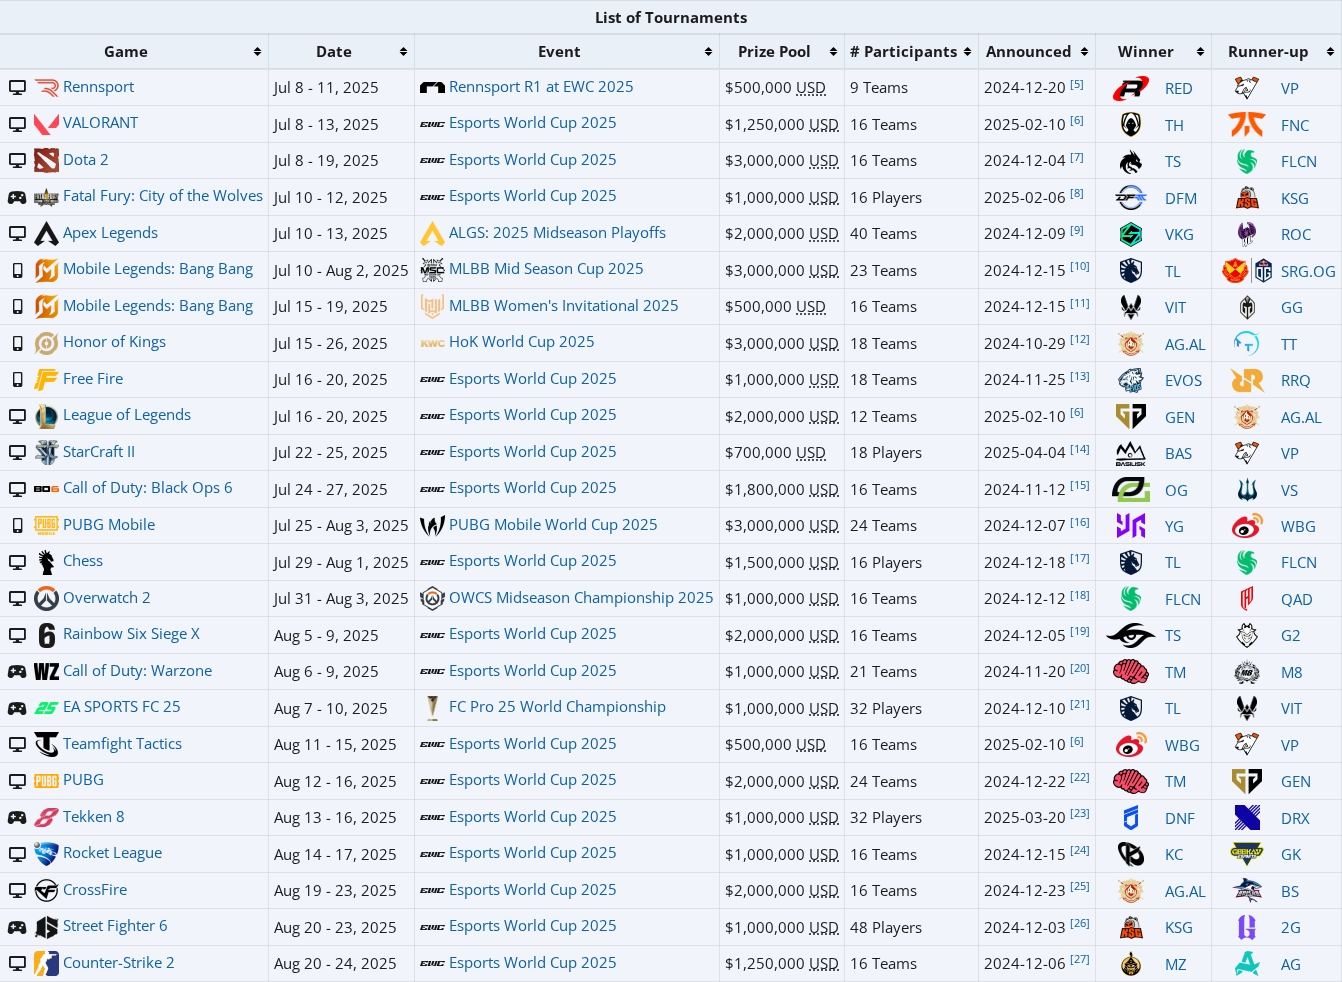Sort table by Prize Pool column arrows
The image size is (1342, 982).
(833, 52)
